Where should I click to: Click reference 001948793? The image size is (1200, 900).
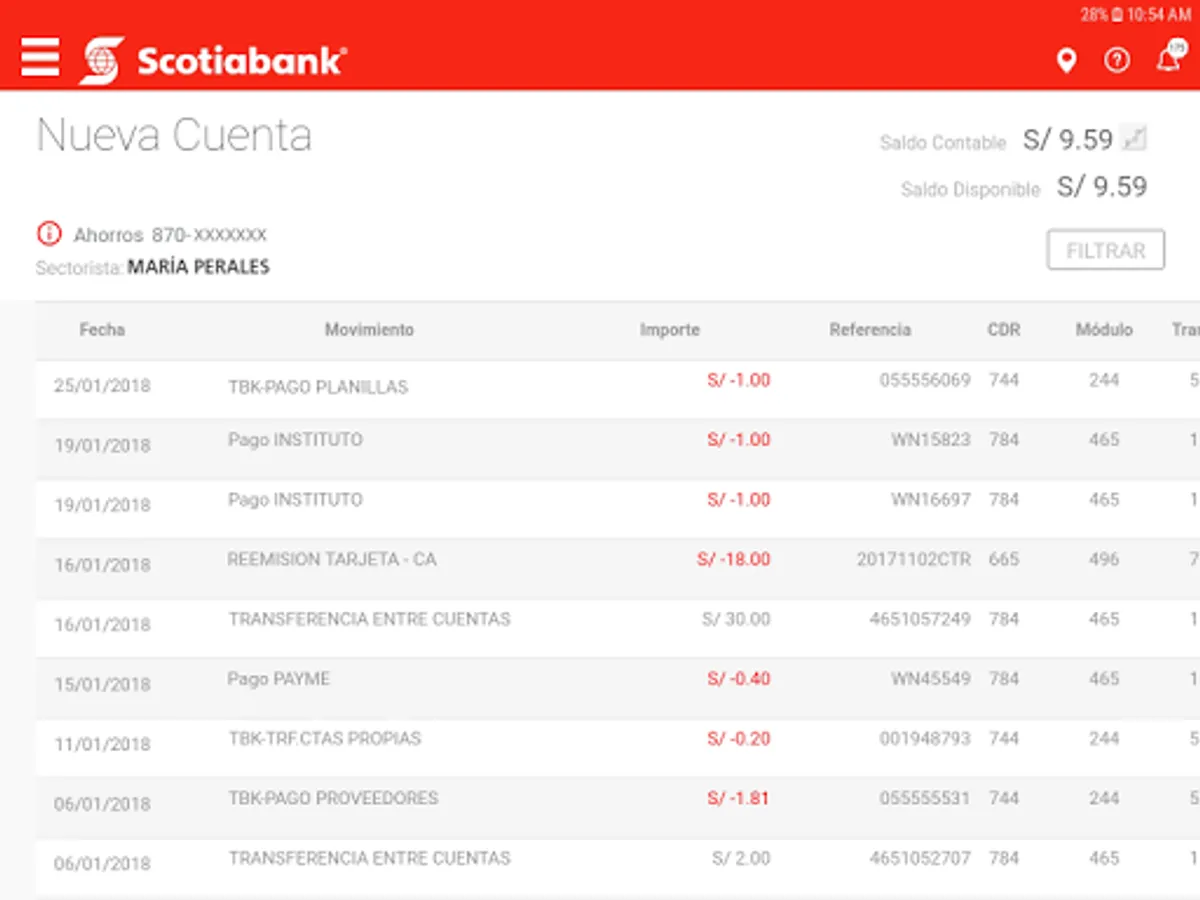(925, 739)
